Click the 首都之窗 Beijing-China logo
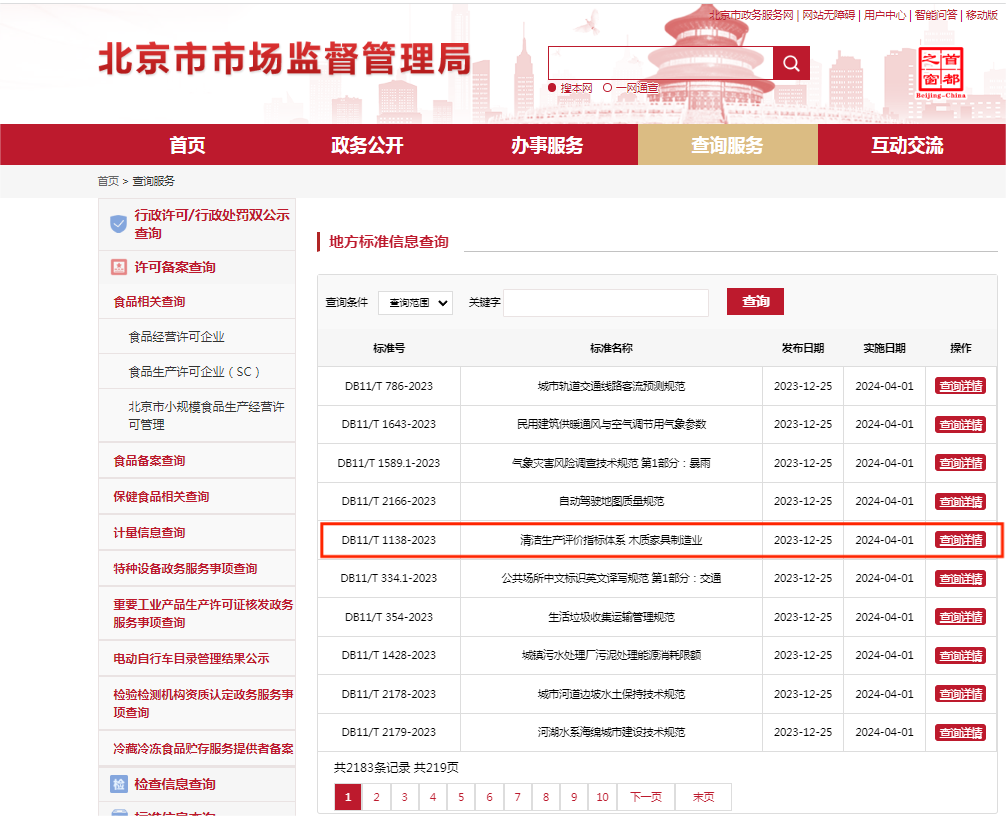The image size is (1006, 816). pos(941,72)
